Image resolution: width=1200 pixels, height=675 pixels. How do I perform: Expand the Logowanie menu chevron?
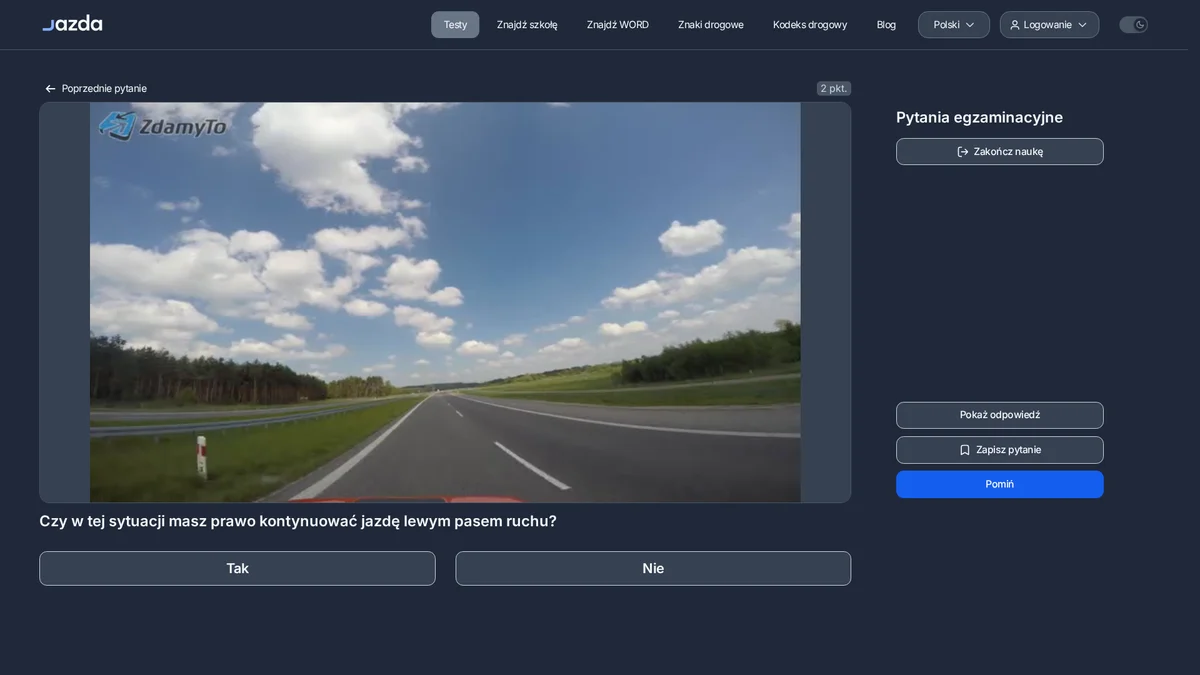pos(1082,25)
